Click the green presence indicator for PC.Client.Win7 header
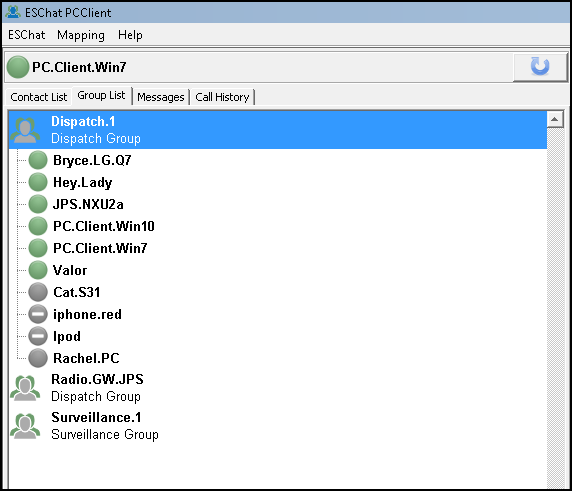The height and width of the screenshot is (491, 572). click(18, 67)
